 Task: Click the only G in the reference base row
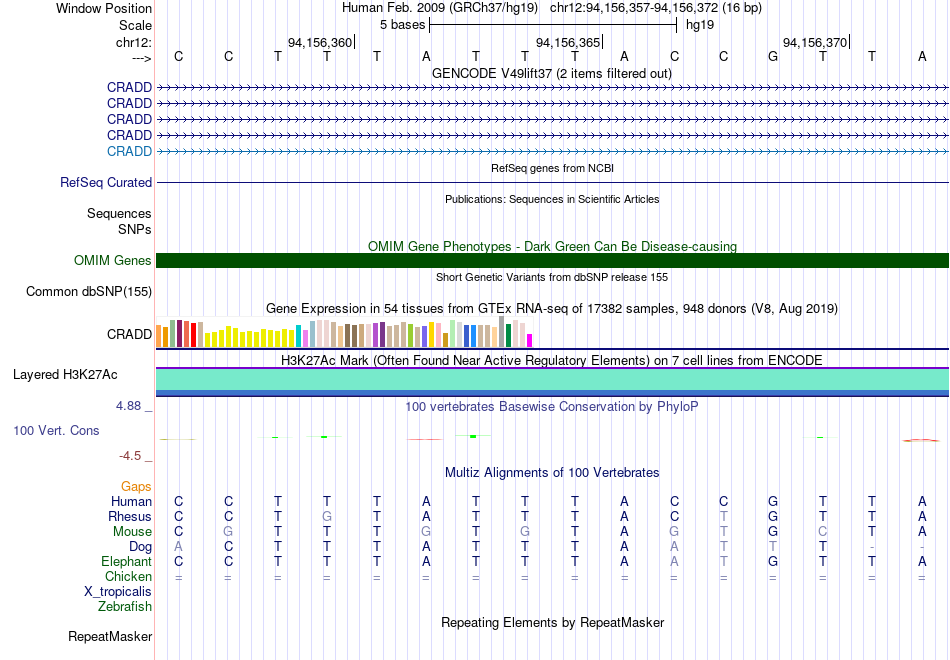(x=772, y=56)
